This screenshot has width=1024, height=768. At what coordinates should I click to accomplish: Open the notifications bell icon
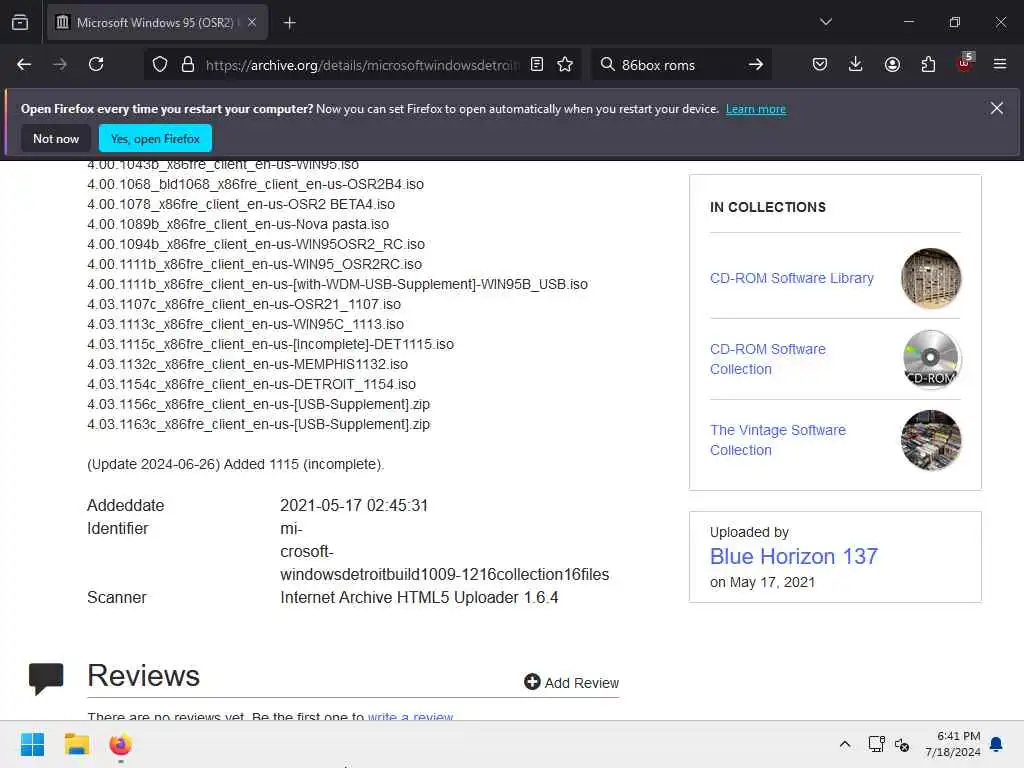[996, 744]
